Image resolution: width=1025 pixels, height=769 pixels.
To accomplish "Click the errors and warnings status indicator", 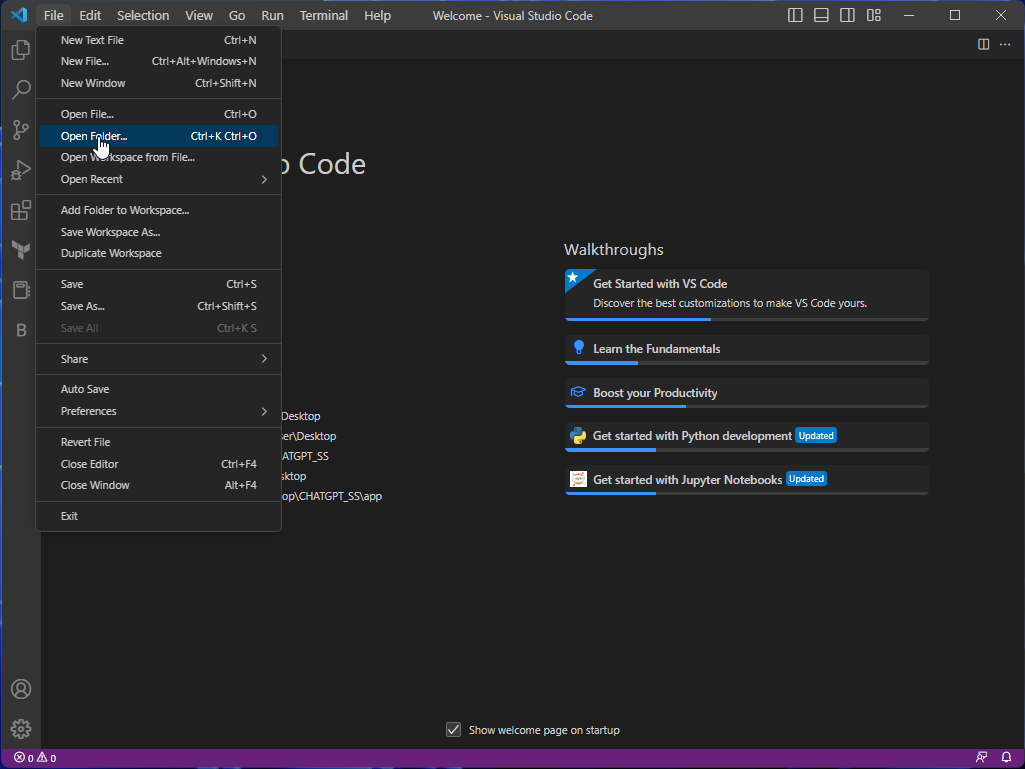I will (35, 758).
